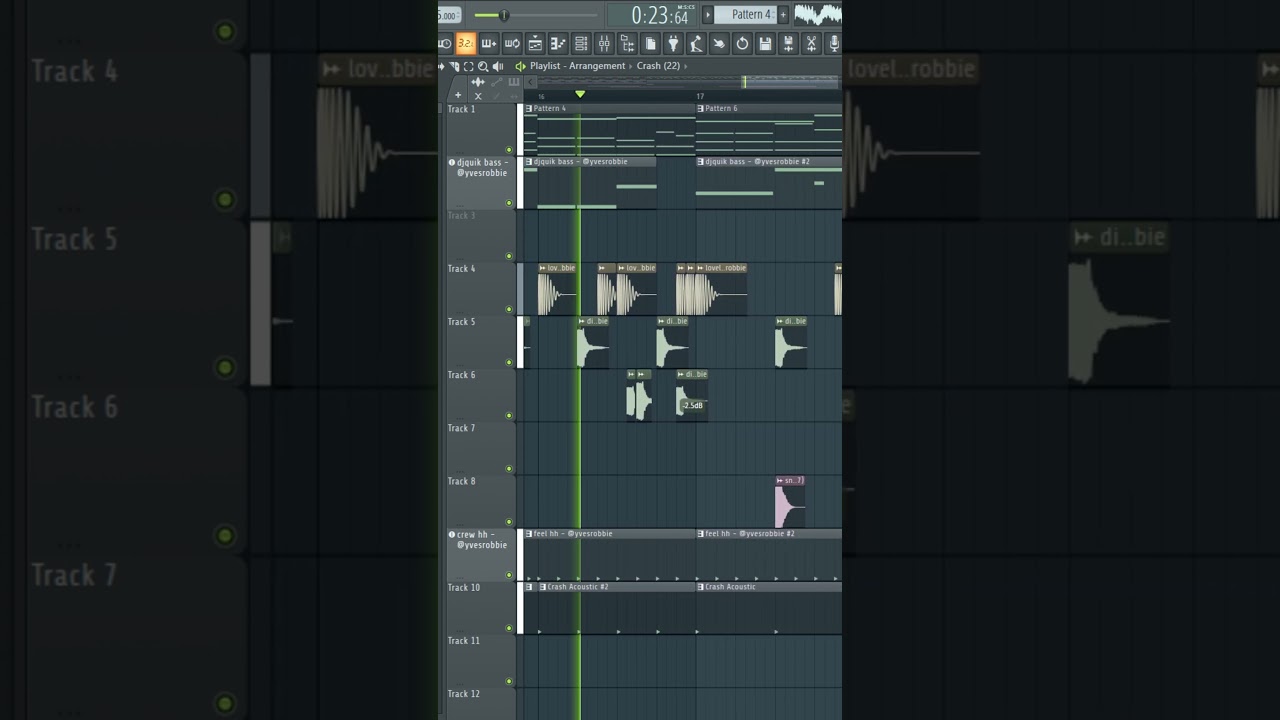The image size is (1280, 720).
Task: Toggle mute dot on Track 6
Action: tap(509, 415)
